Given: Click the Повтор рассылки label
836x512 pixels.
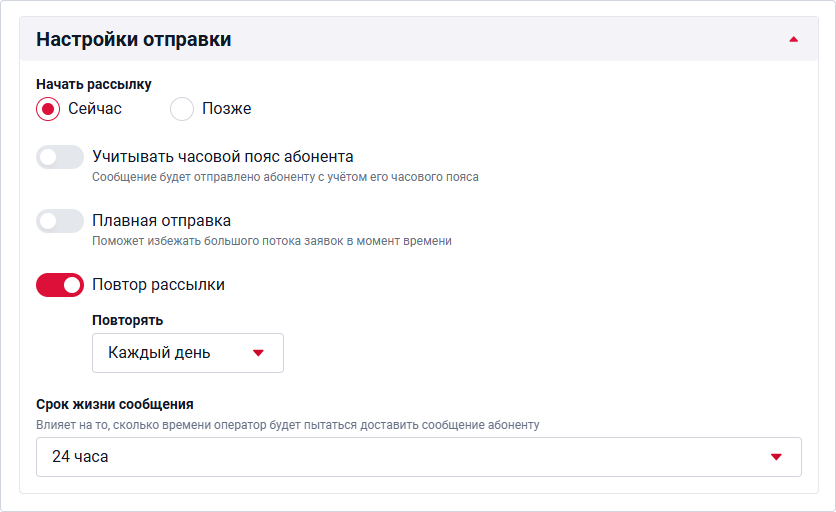Looking at the screenshot, I should (x=158, y=285).
